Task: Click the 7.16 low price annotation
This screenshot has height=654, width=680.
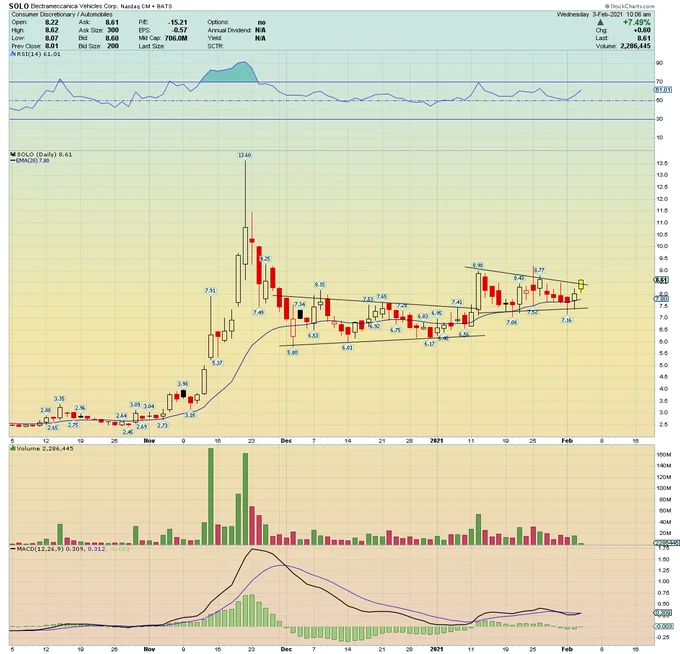Action: (566, 320)
